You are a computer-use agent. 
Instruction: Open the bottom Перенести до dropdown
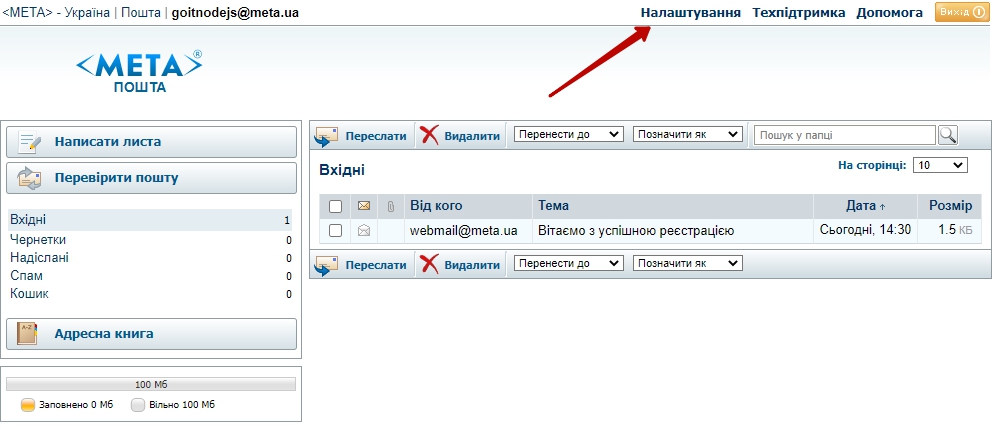click(569, 263)
